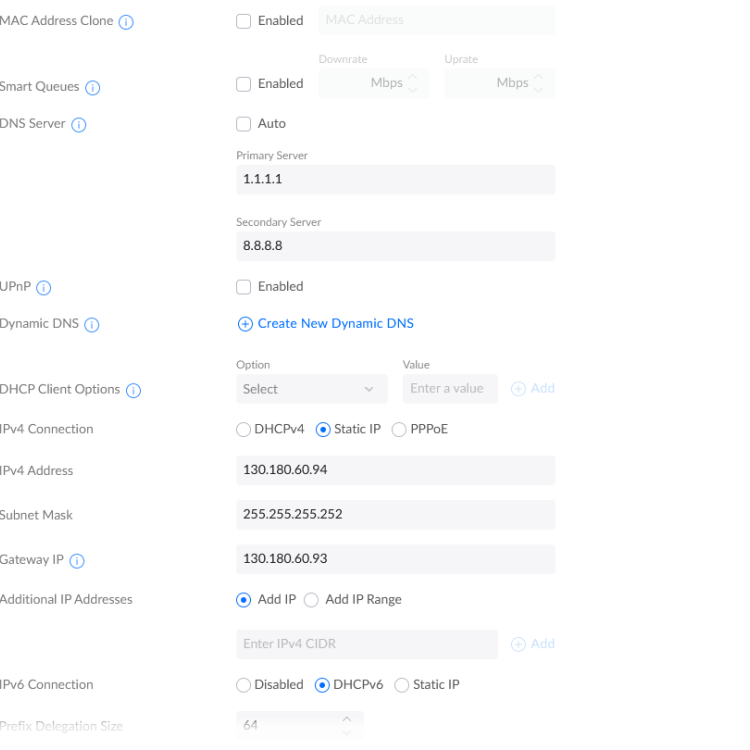Open the DHCP Option Select dropdown
Viewport: 750px width, 750px height.
tap(308, 389)
